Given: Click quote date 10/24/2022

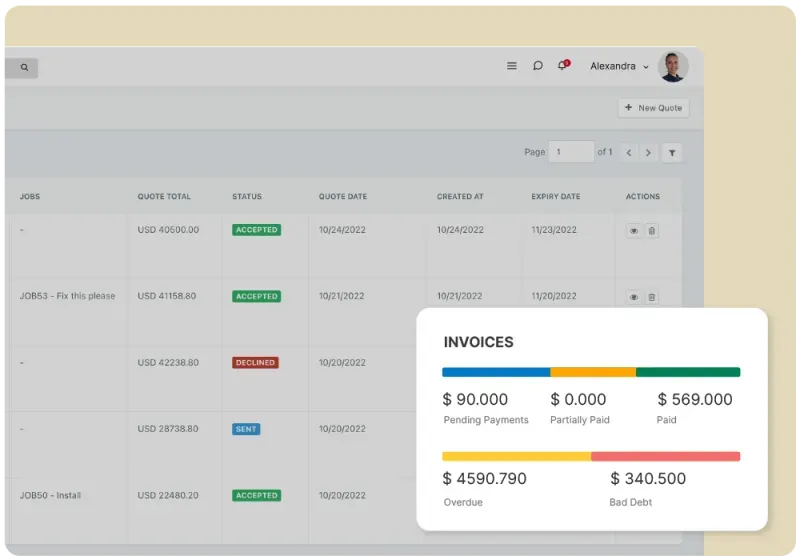Looking at the screenshot, I should [x=342, y=230].
